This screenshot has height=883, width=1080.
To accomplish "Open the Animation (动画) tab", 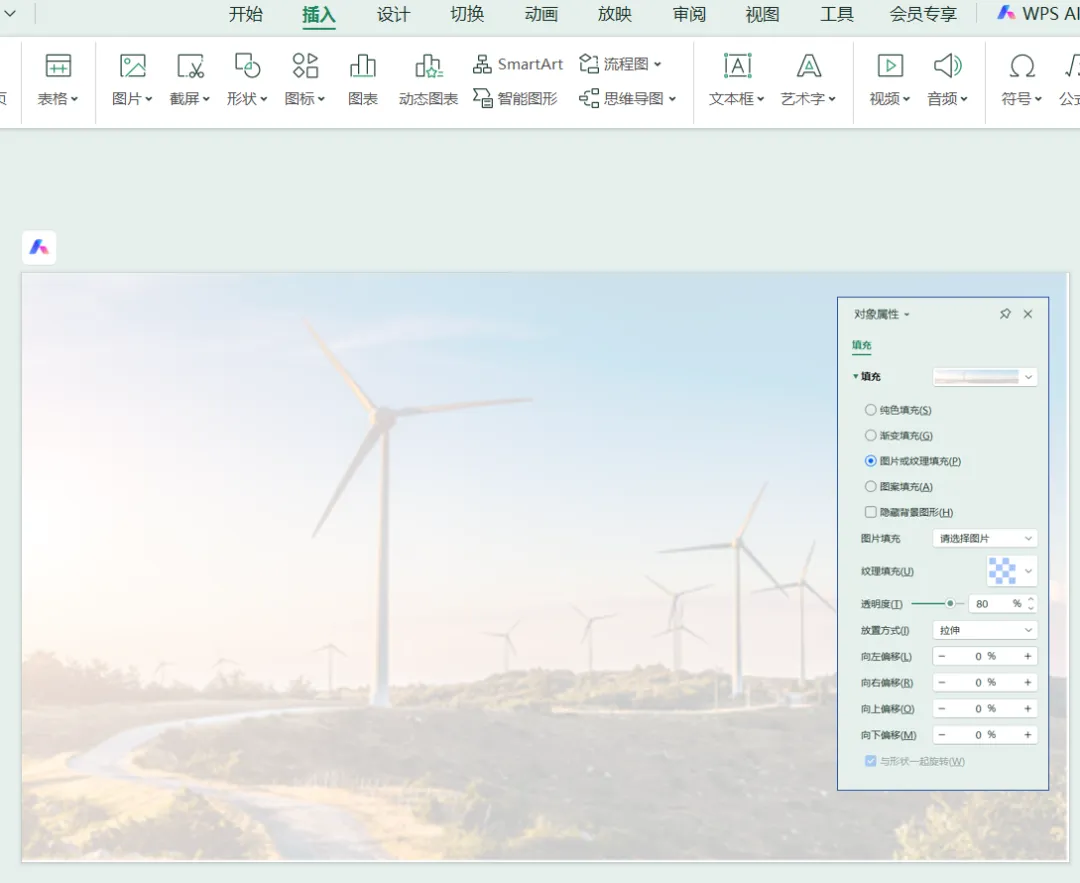I will [x=541, y=14].
